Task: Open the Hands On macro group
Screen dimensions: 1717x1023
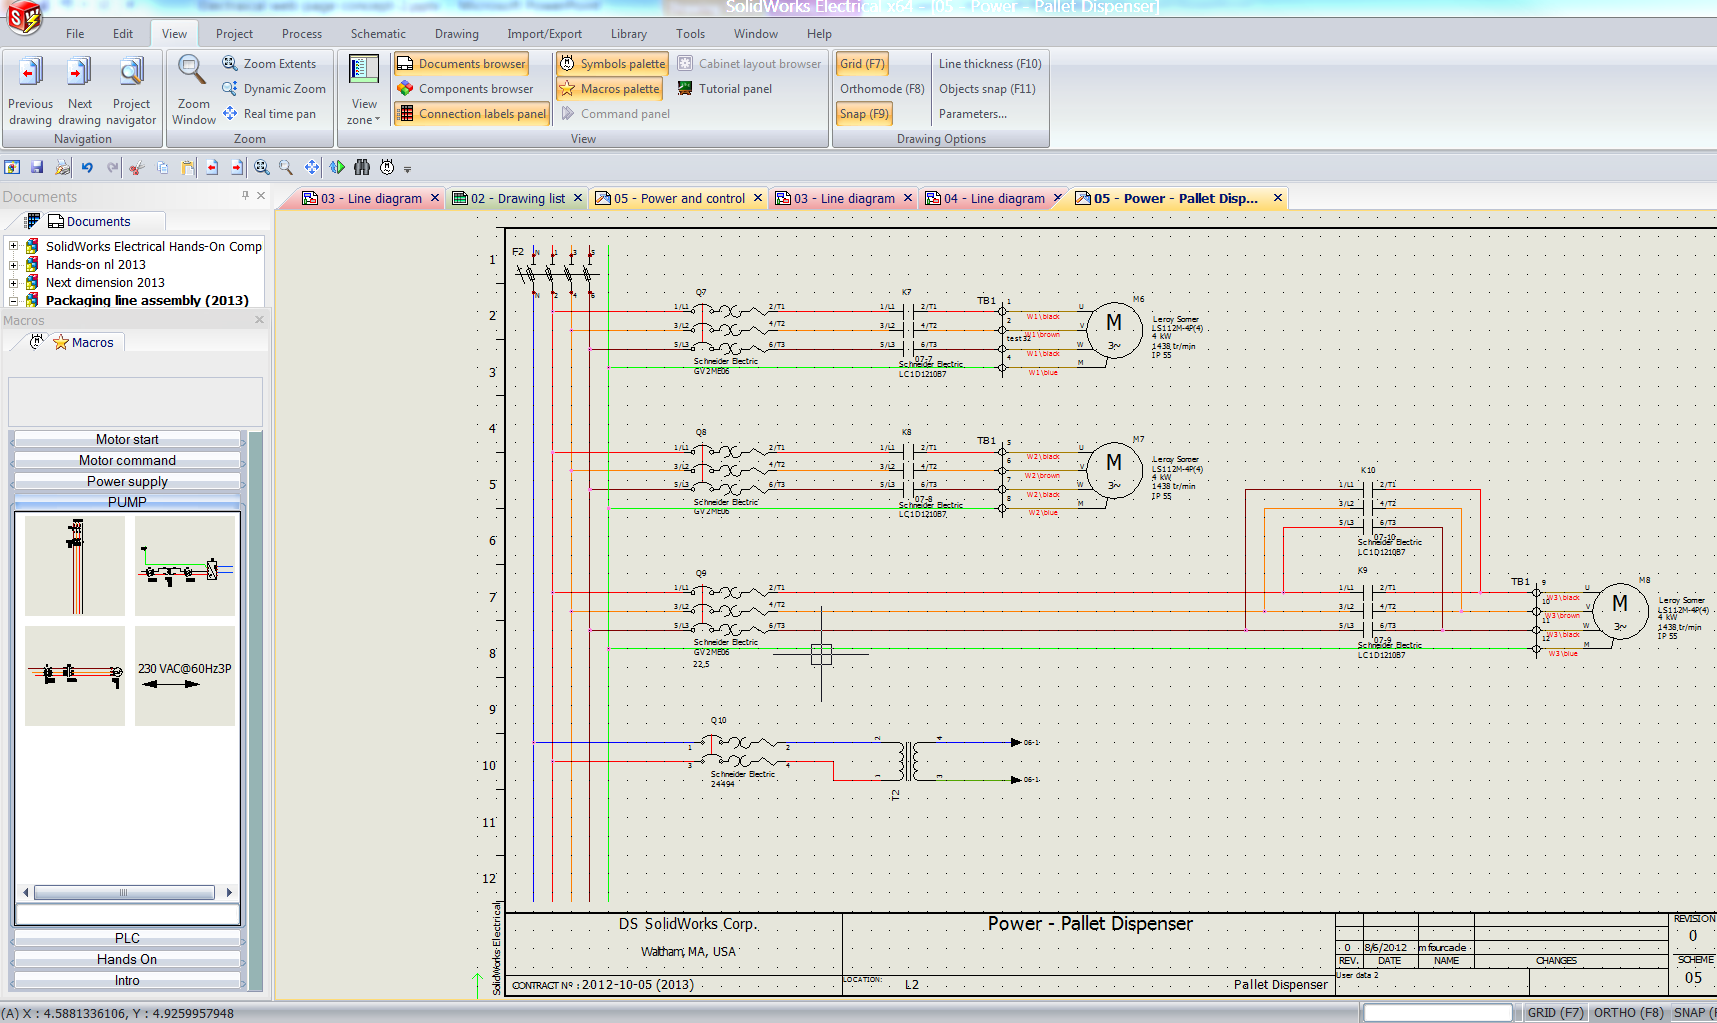Action: [127, 959]
